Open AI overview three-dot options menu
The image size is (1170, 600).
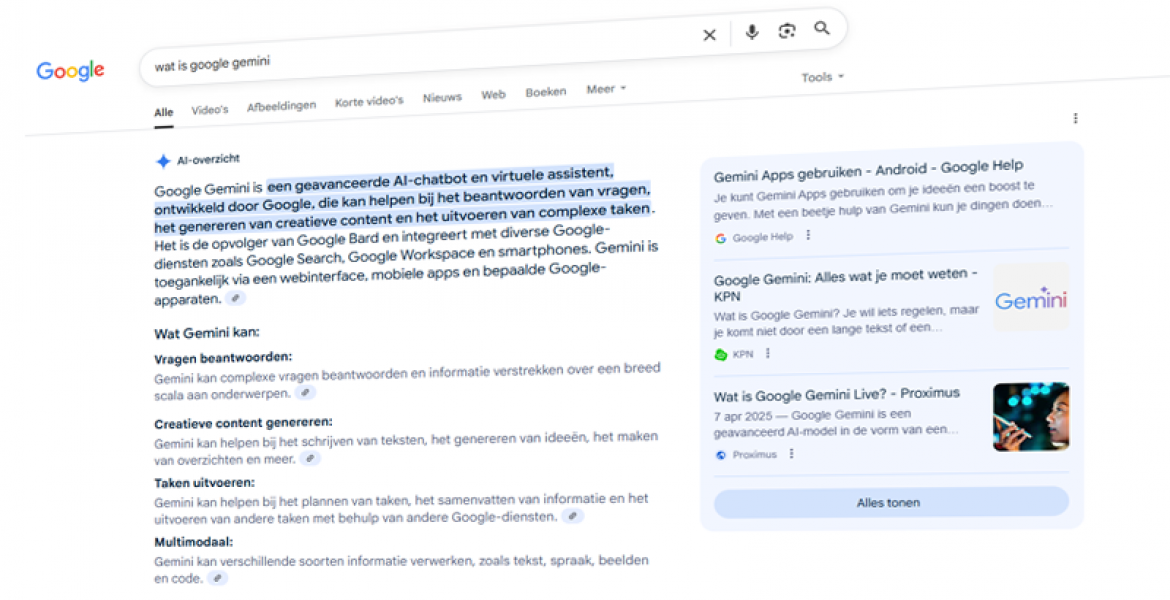1075,118
